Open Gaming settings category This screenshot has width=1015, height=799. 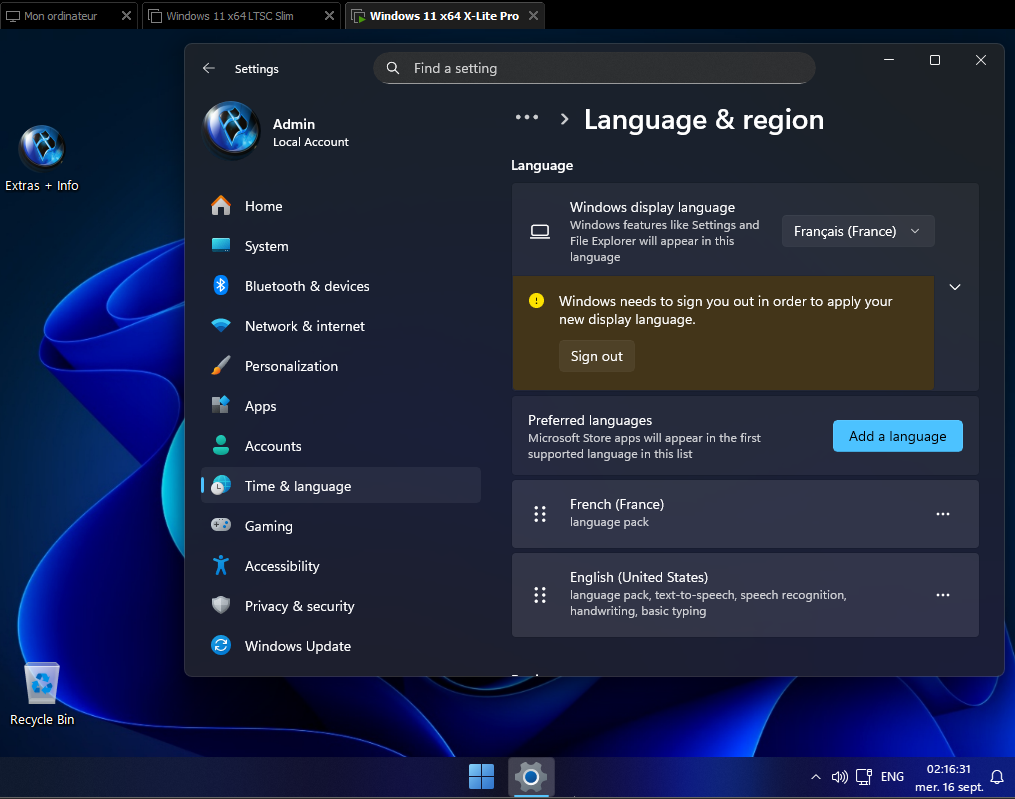click(341, 526)
